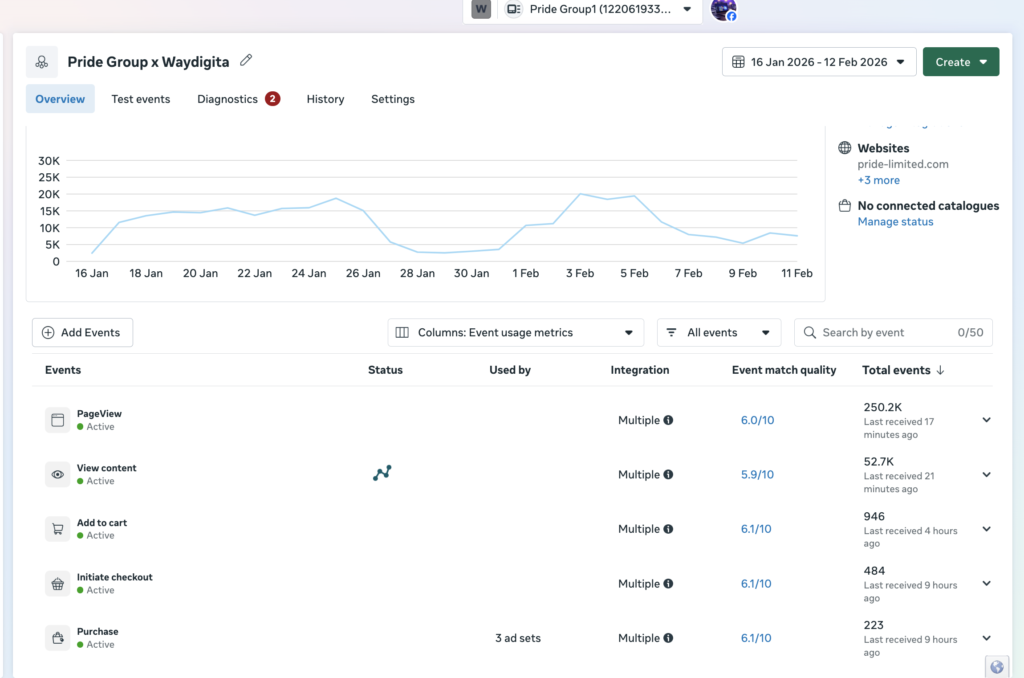Image resolution: width=1024 pixels, height=678 pixels.
Task: Click the Add to cart icon
Action: click(x=58, y=529)
